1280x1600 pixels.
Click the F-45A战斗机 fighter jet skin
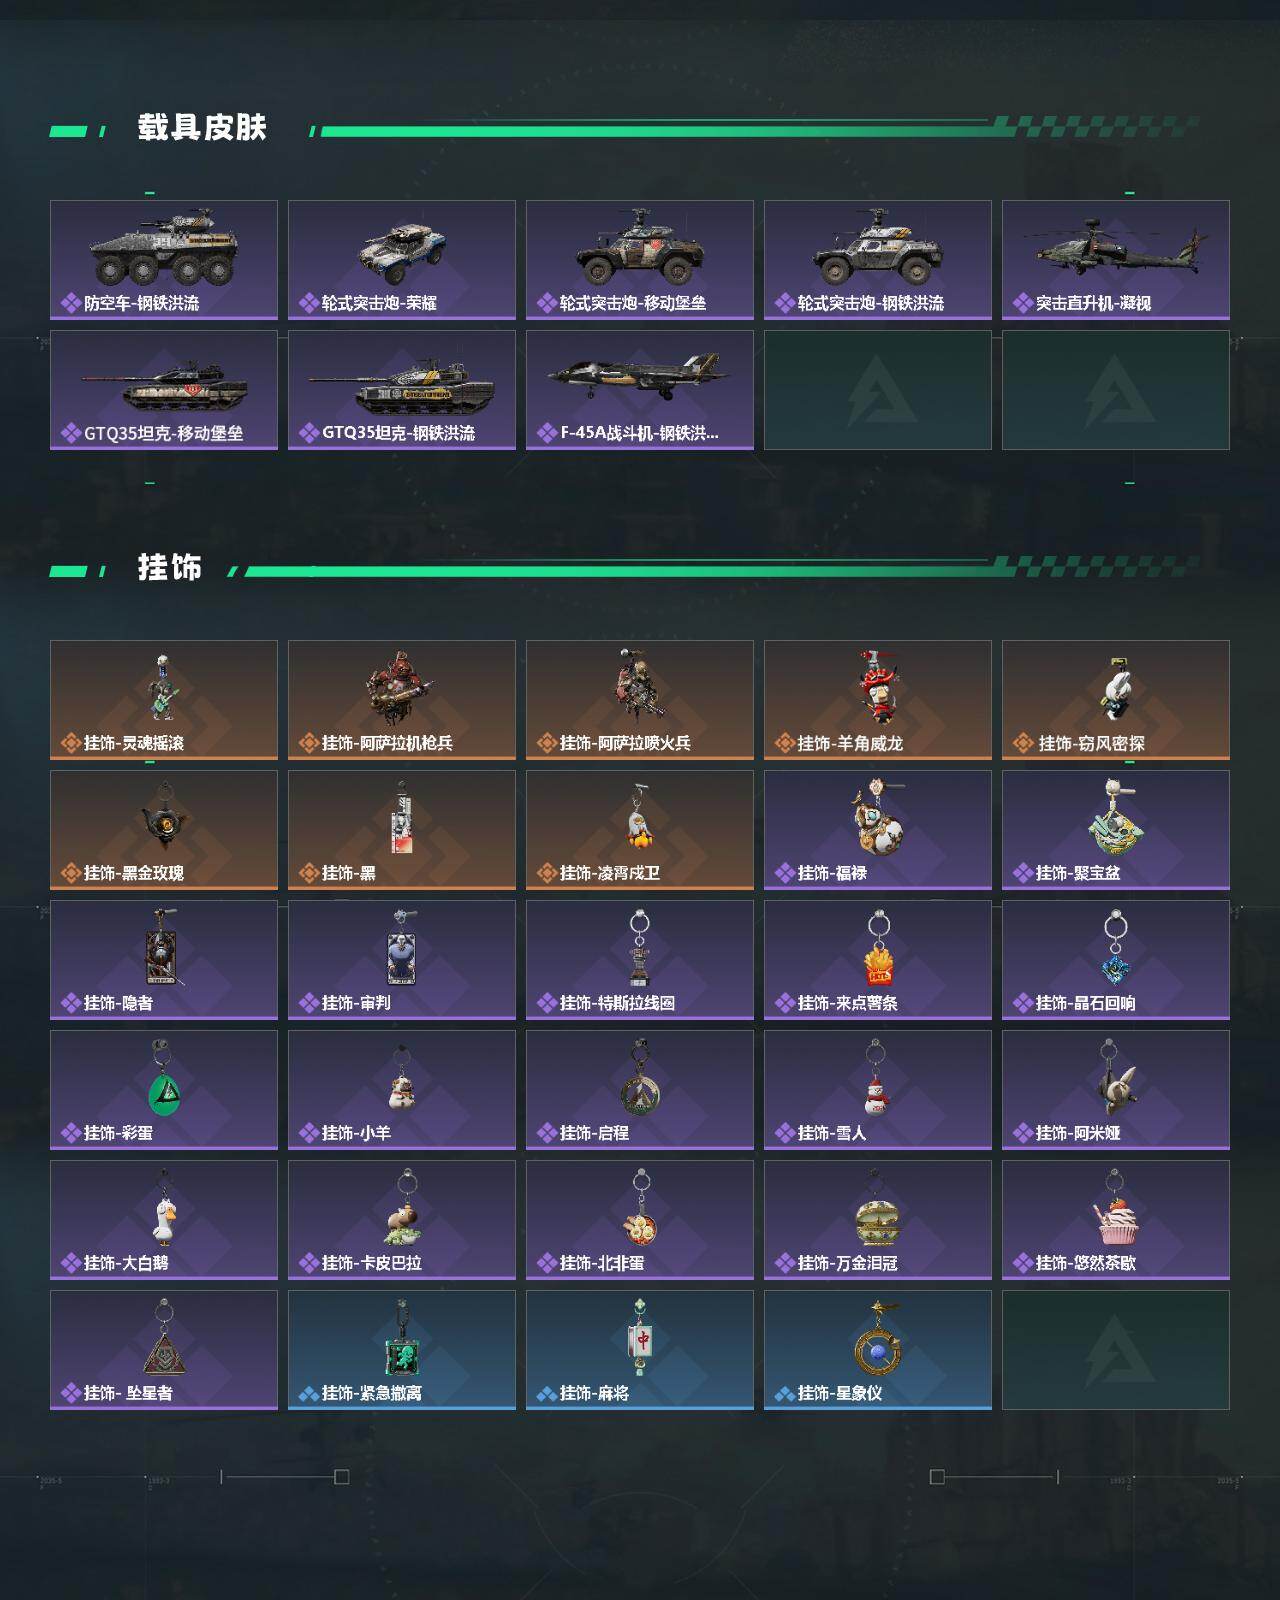(x=640, y=390)
